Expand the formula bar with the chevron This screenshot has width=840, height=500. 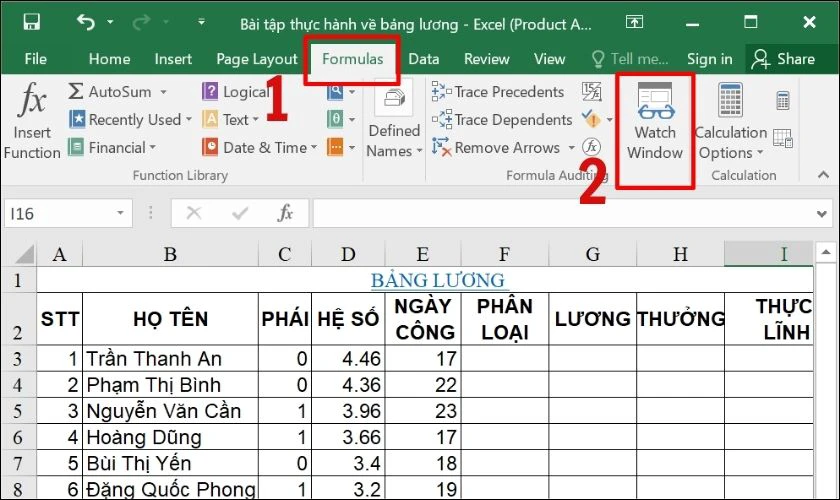[x=821, y=214]
